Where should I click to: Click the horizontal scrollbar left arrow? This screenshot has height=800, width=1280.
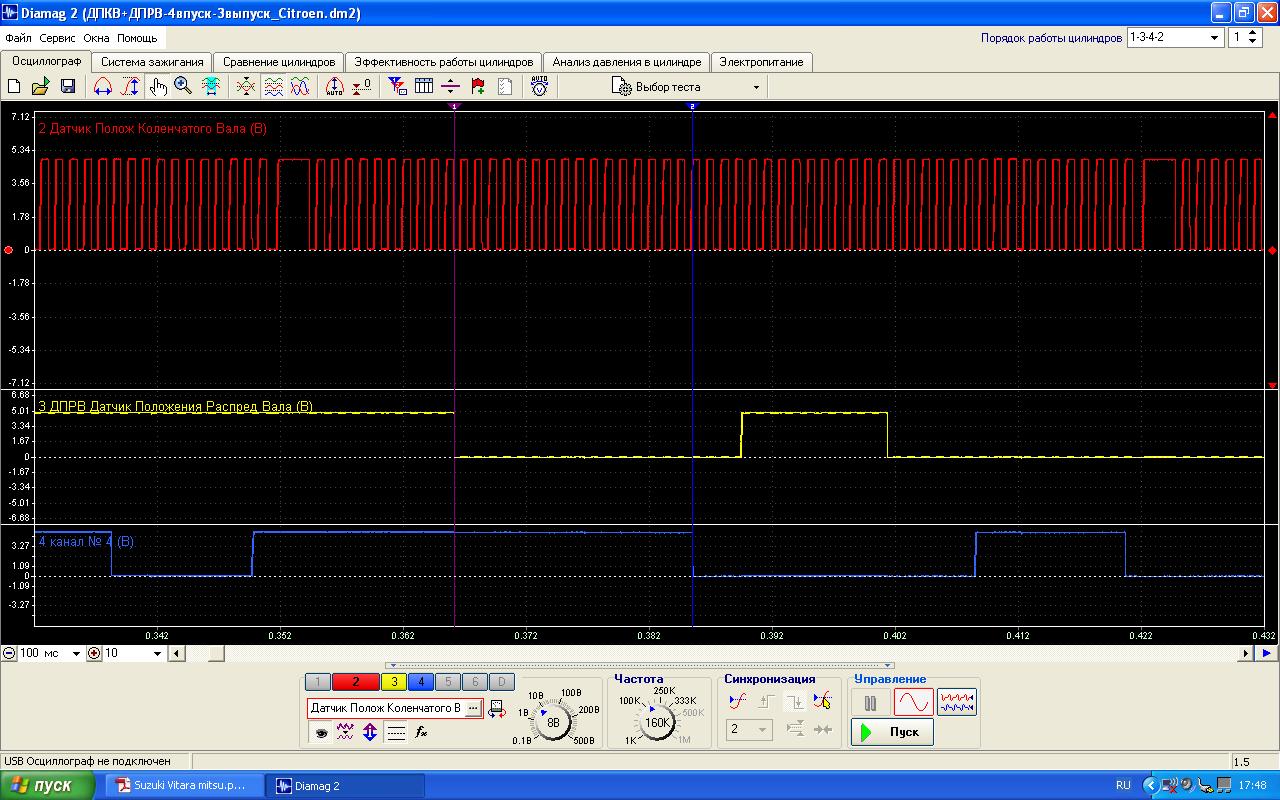point(176,653)
